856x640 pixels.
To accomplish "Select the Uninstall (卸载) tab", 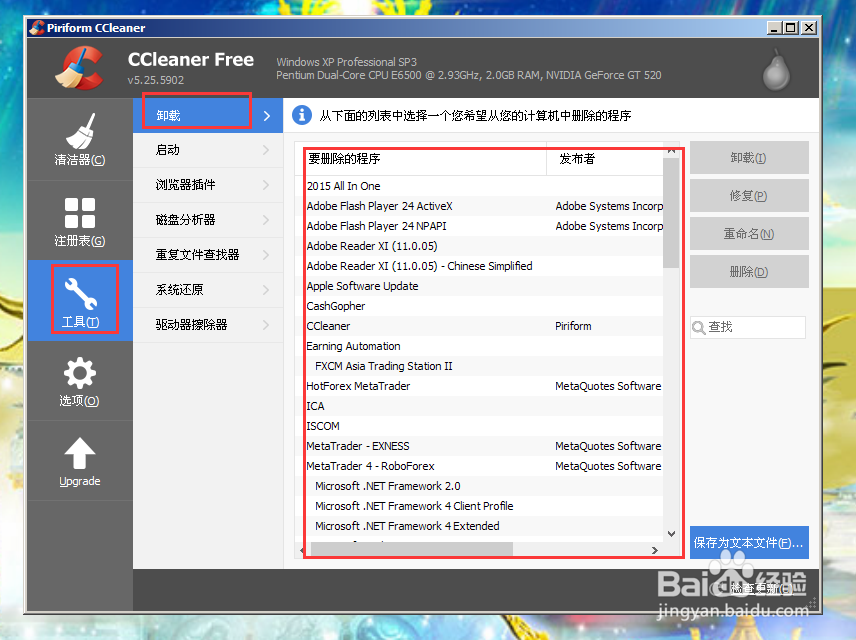I will pos(208,115).
